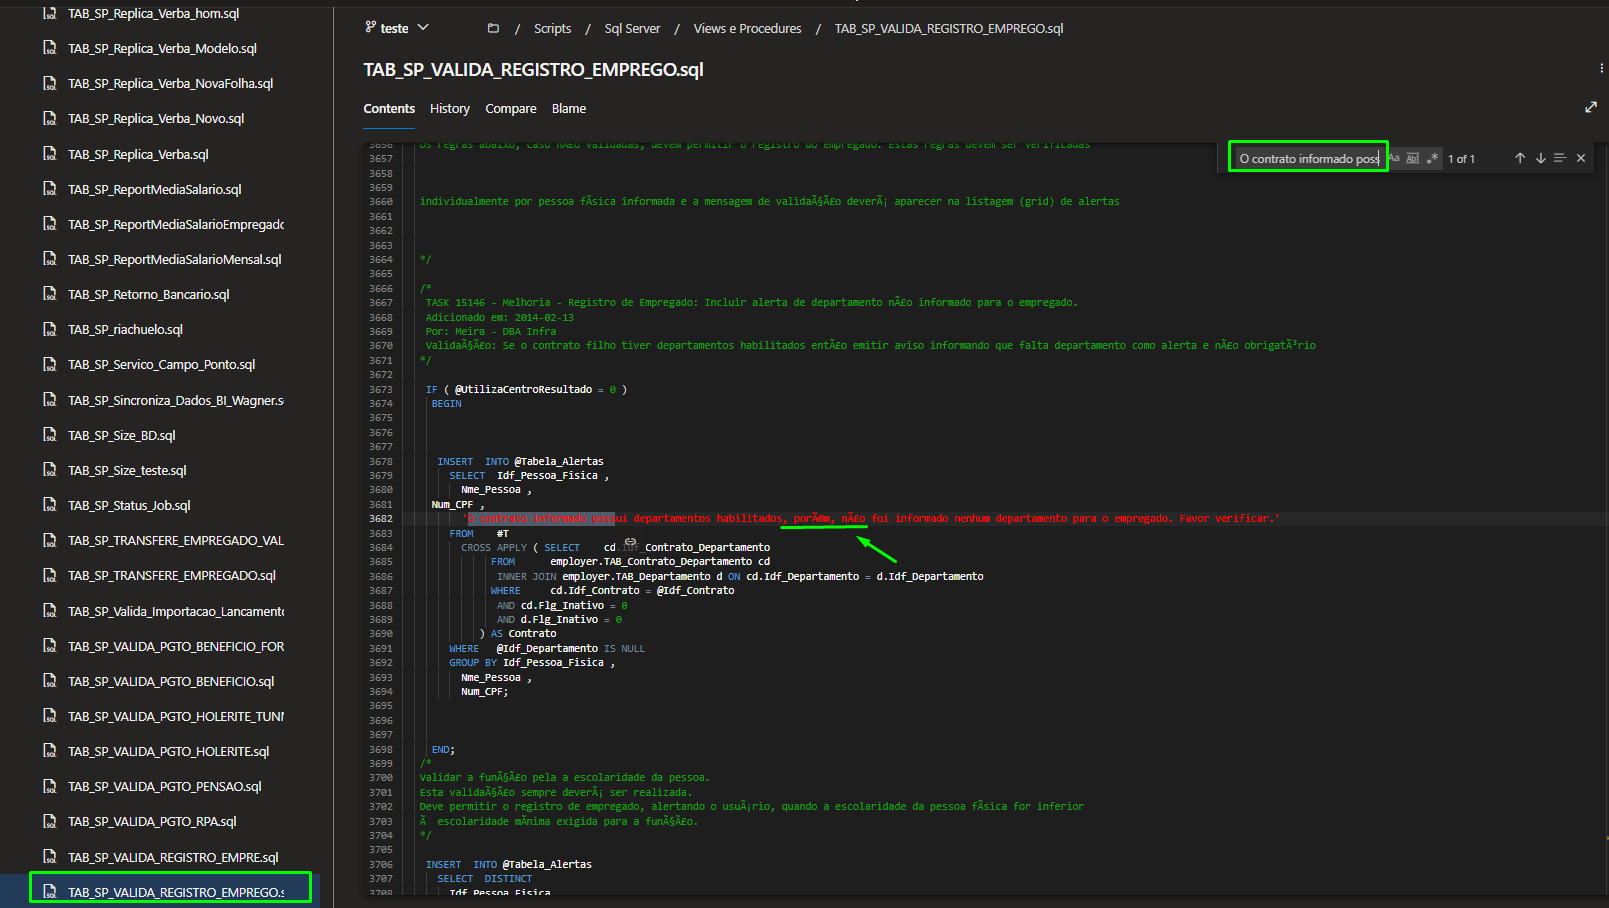Click TAB_SP_VALIDA_REGISTRO_EMPREGO.sql in breadcrumb
This screenshot has height=908, width=1609.
click(949, 28)
